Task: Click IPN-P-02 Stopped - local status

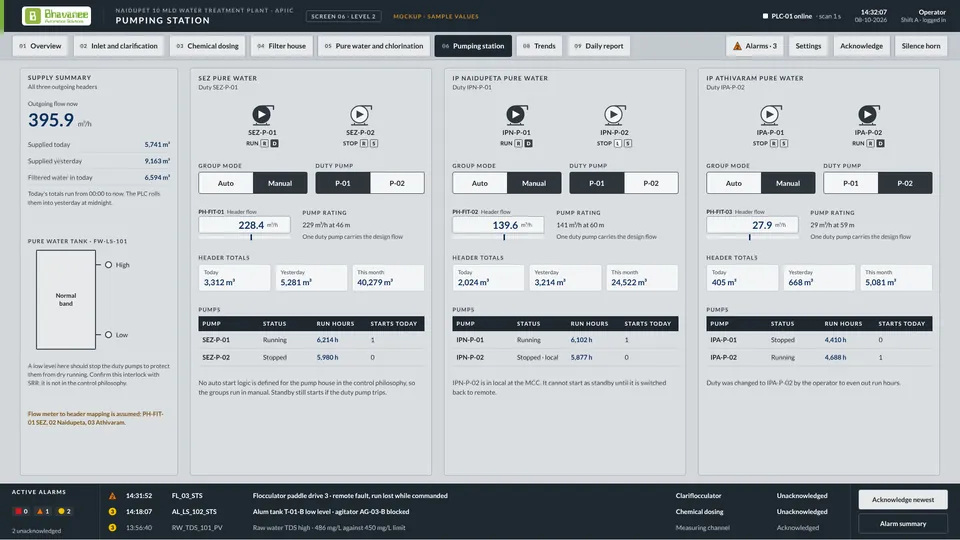Action: 538,358
